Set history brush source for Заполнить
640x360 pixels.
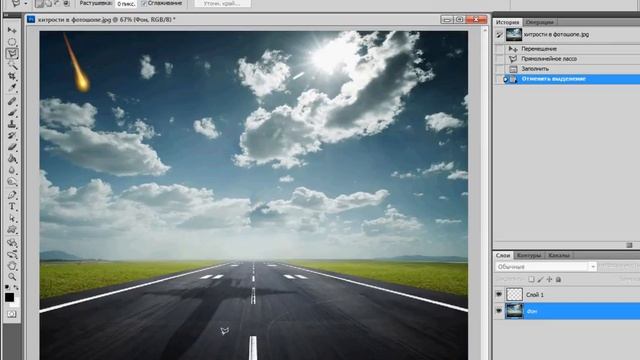pos(499,69)
